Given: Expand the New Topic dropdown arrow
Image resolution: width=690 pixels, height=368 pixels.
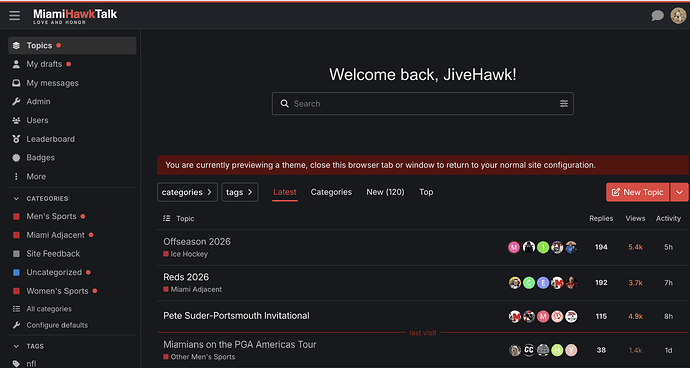Looking at the screenshot, I should [679, 192].
